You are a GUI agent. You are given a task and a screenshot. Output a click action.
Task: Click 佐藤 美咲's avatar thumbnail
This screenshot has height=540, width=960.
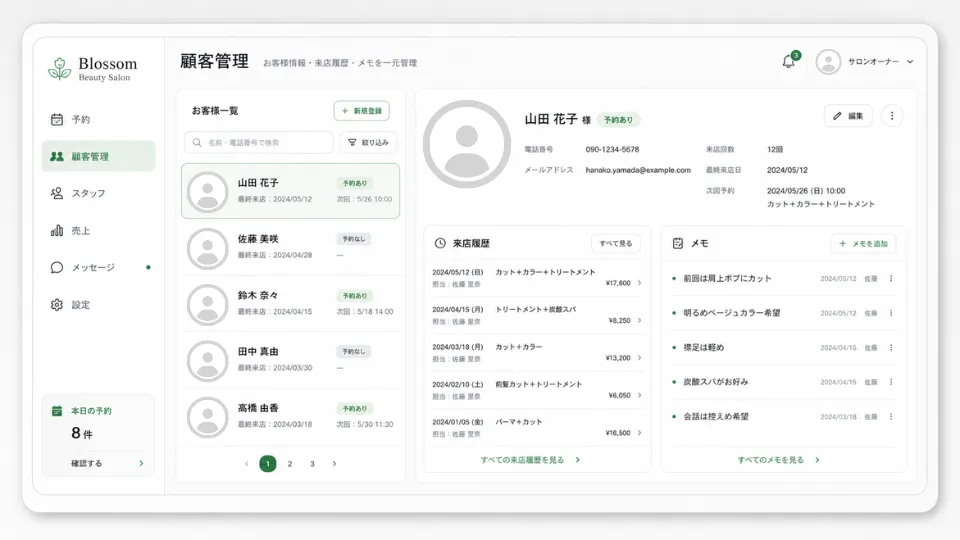208,249
